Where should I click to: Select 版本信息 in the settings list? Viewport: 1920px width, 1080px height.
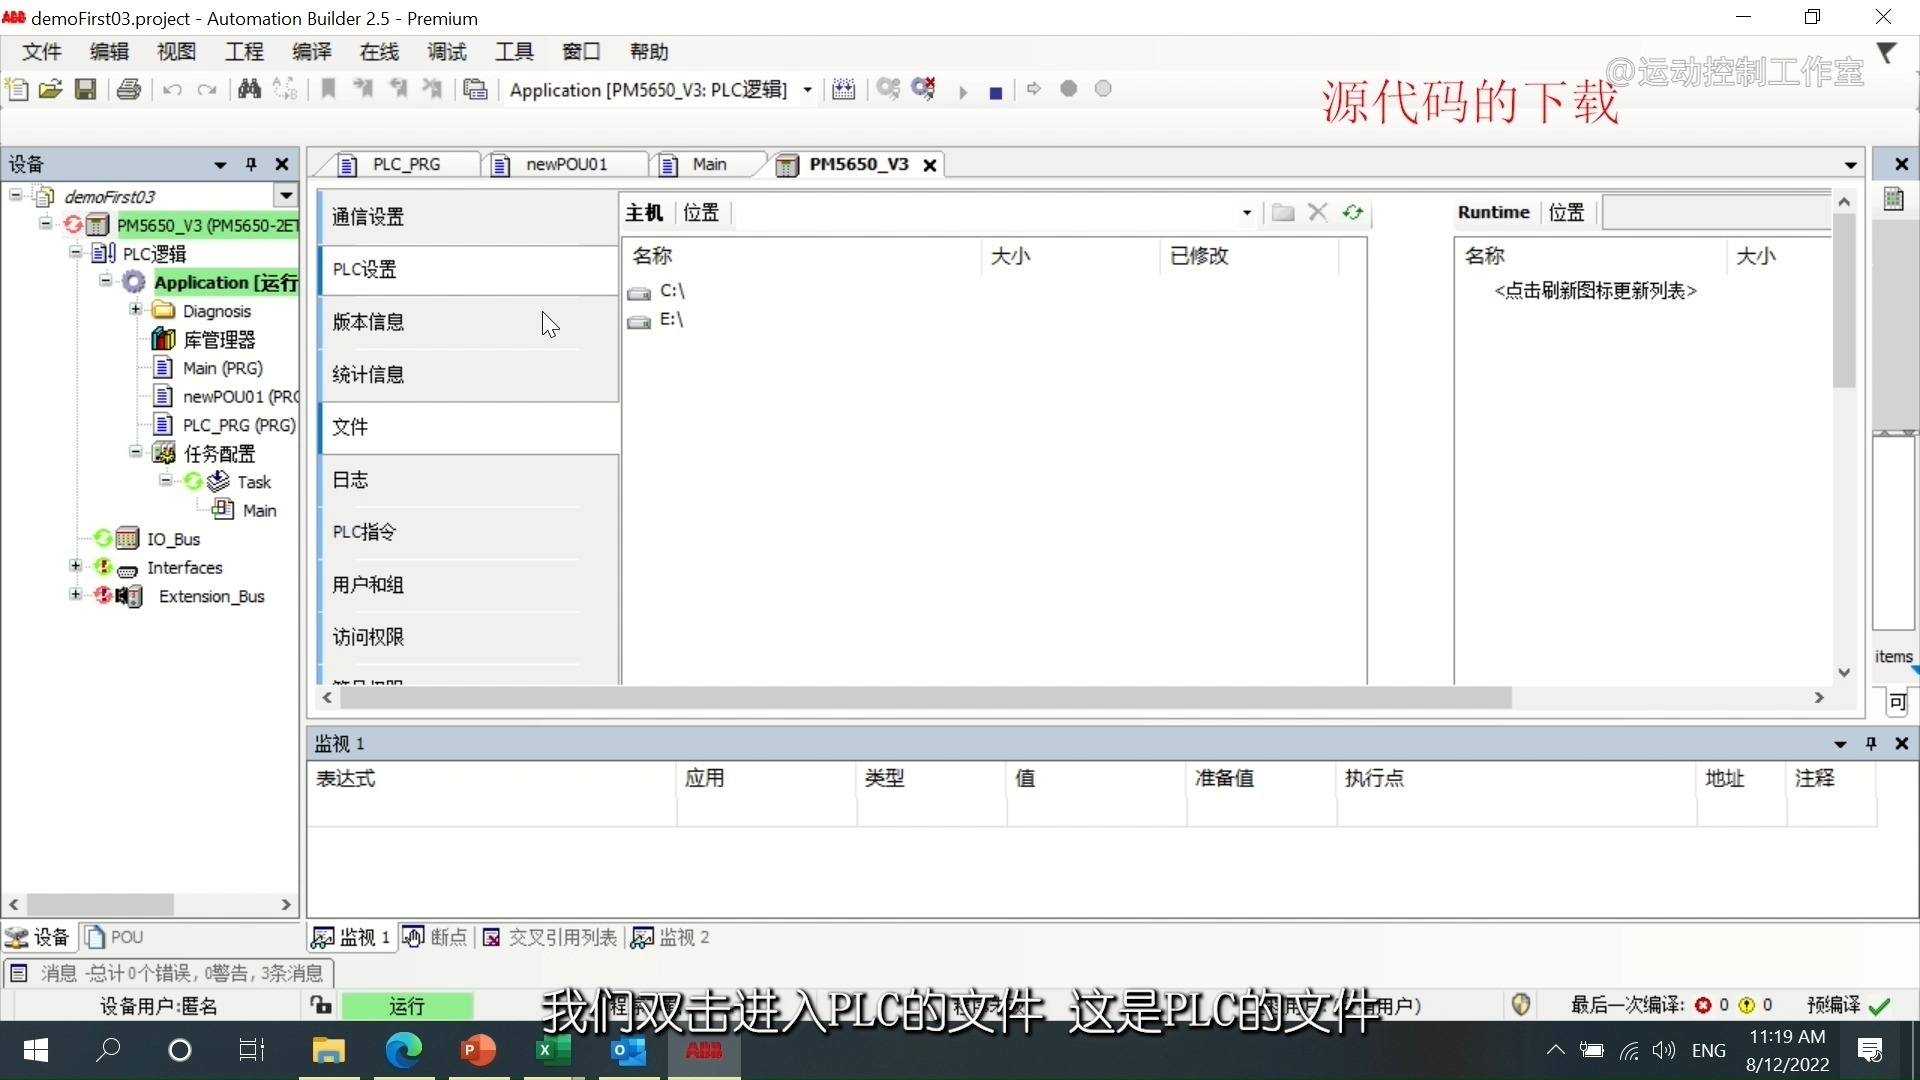pos(369,321)
